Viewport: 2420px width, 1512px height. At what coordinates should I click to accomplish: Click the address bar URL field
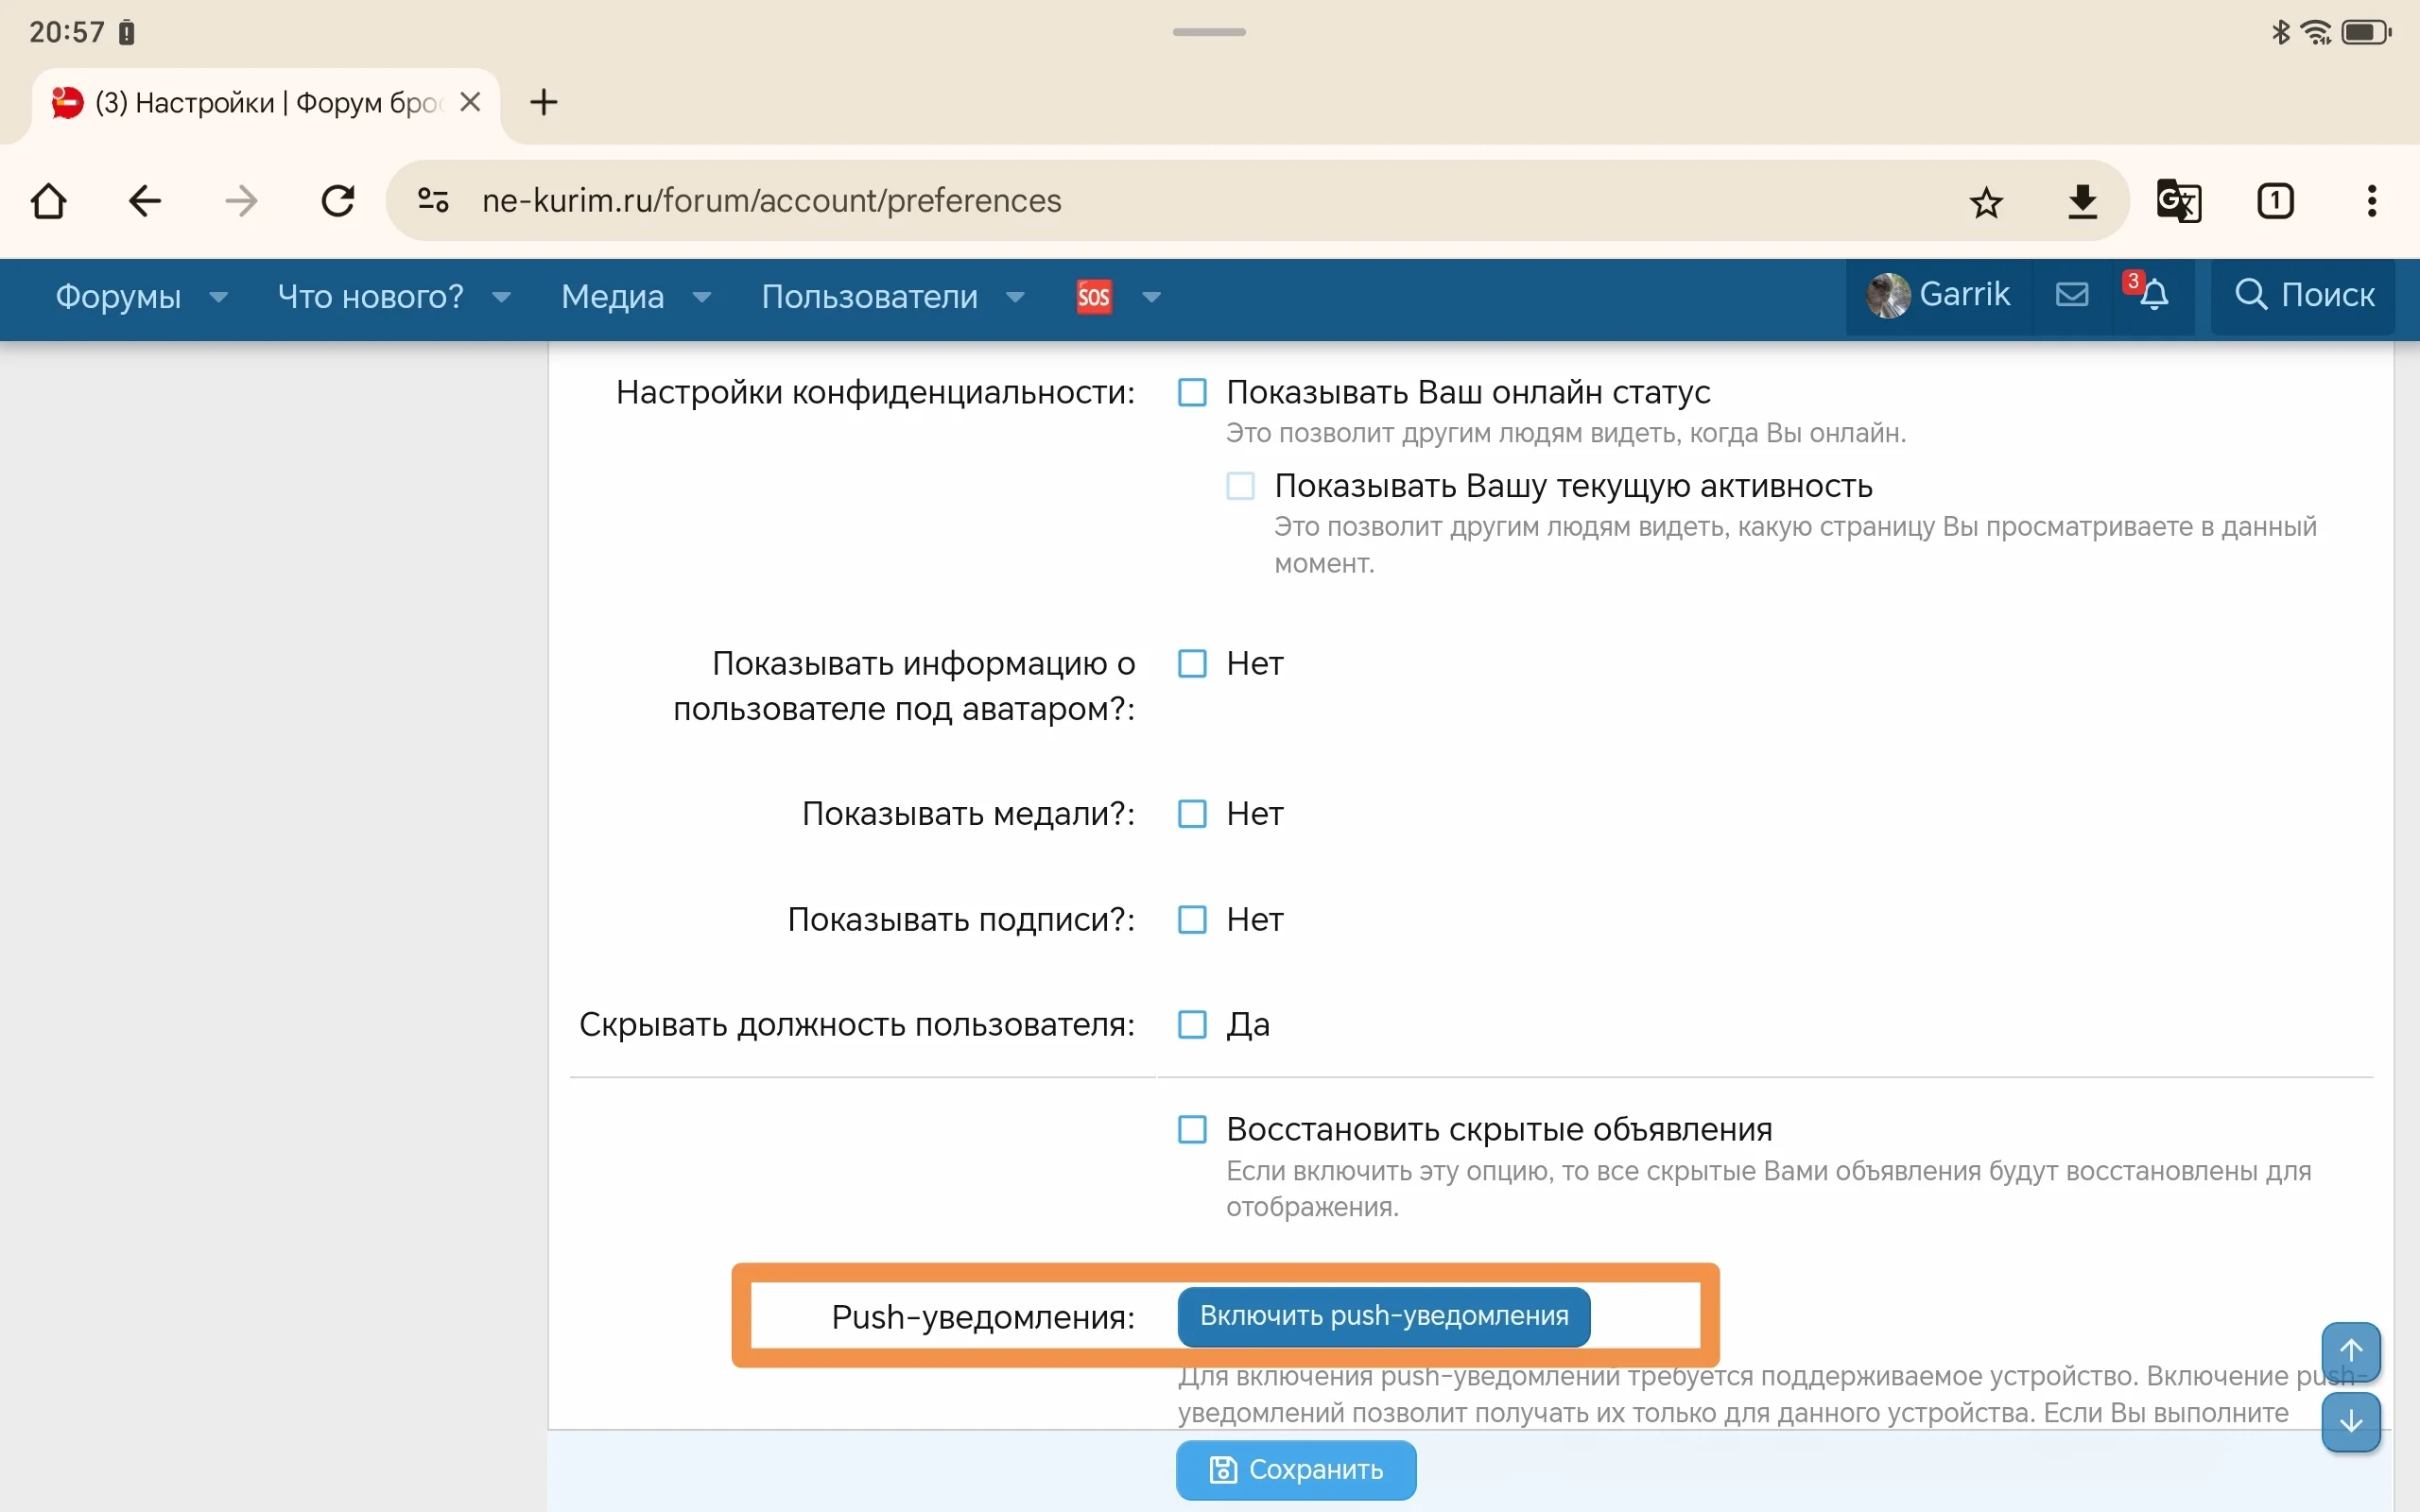pos(770,201)
